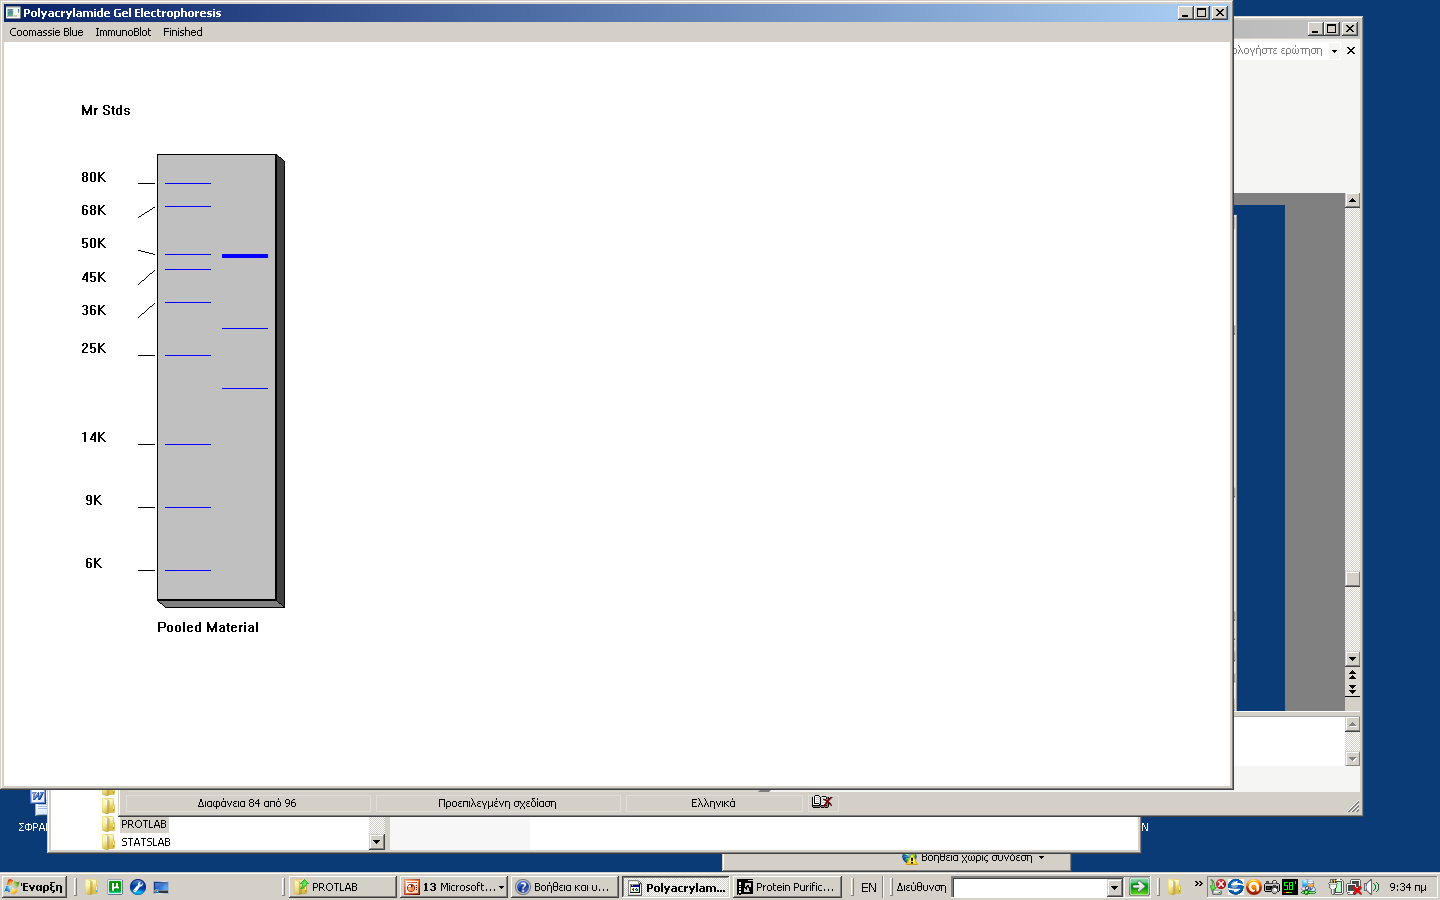This screenshot has height=900, width=1440.
Task: Select the 6K standard label
Action: (93, 563)
